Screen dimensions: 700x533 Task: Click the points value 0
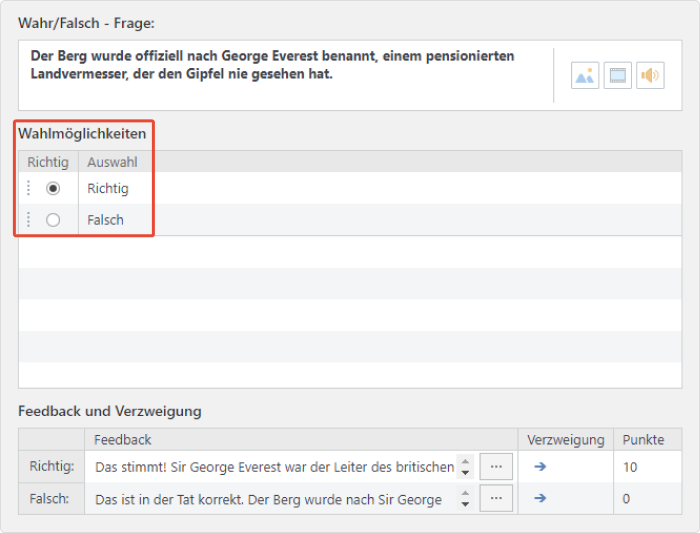coord(626,499)
